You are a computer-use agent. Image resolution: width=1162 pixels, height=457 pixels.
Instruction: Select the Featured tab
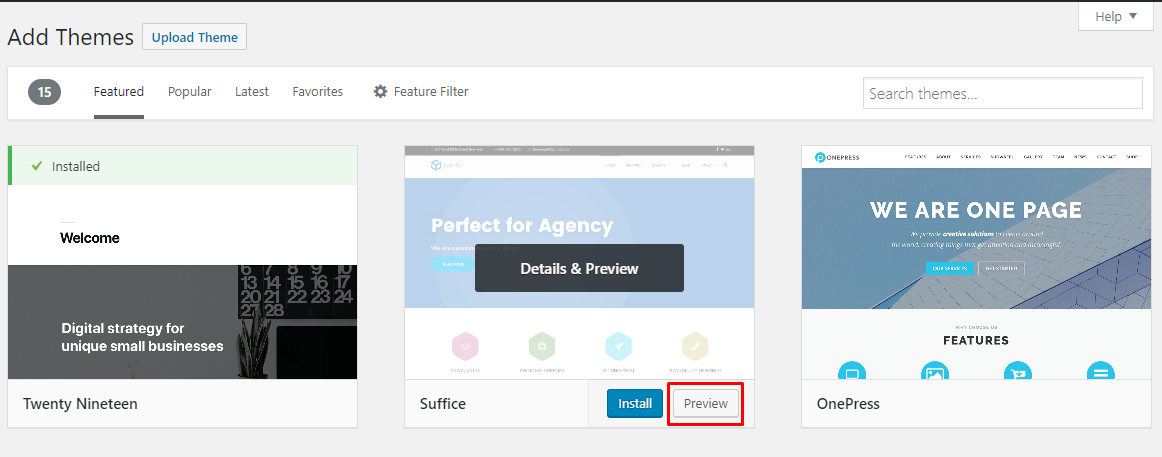(x=119, y=92)
